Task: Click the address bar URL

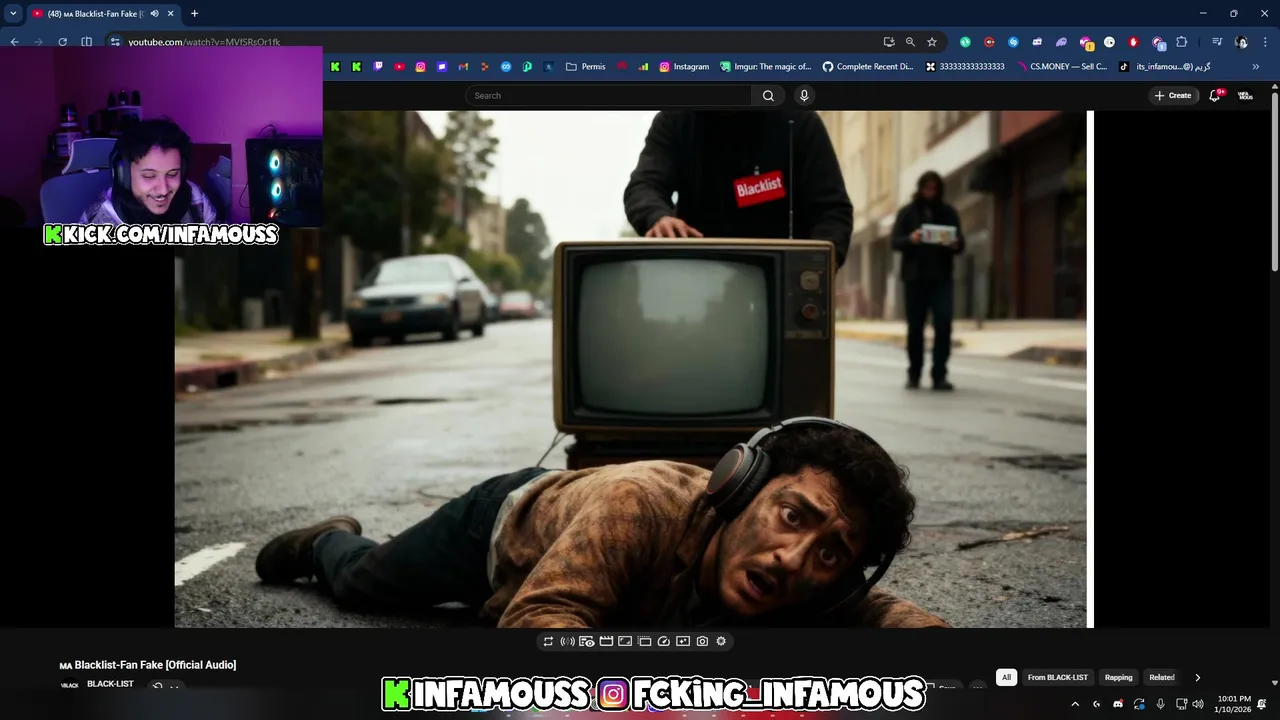Action: [204, 42]
